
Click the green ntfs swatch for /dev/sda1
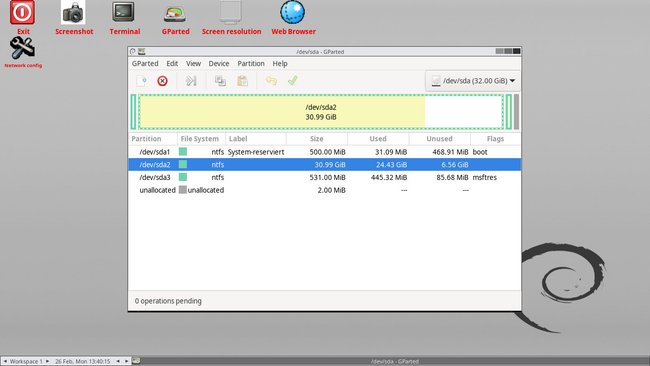click(x=183, y=152)
